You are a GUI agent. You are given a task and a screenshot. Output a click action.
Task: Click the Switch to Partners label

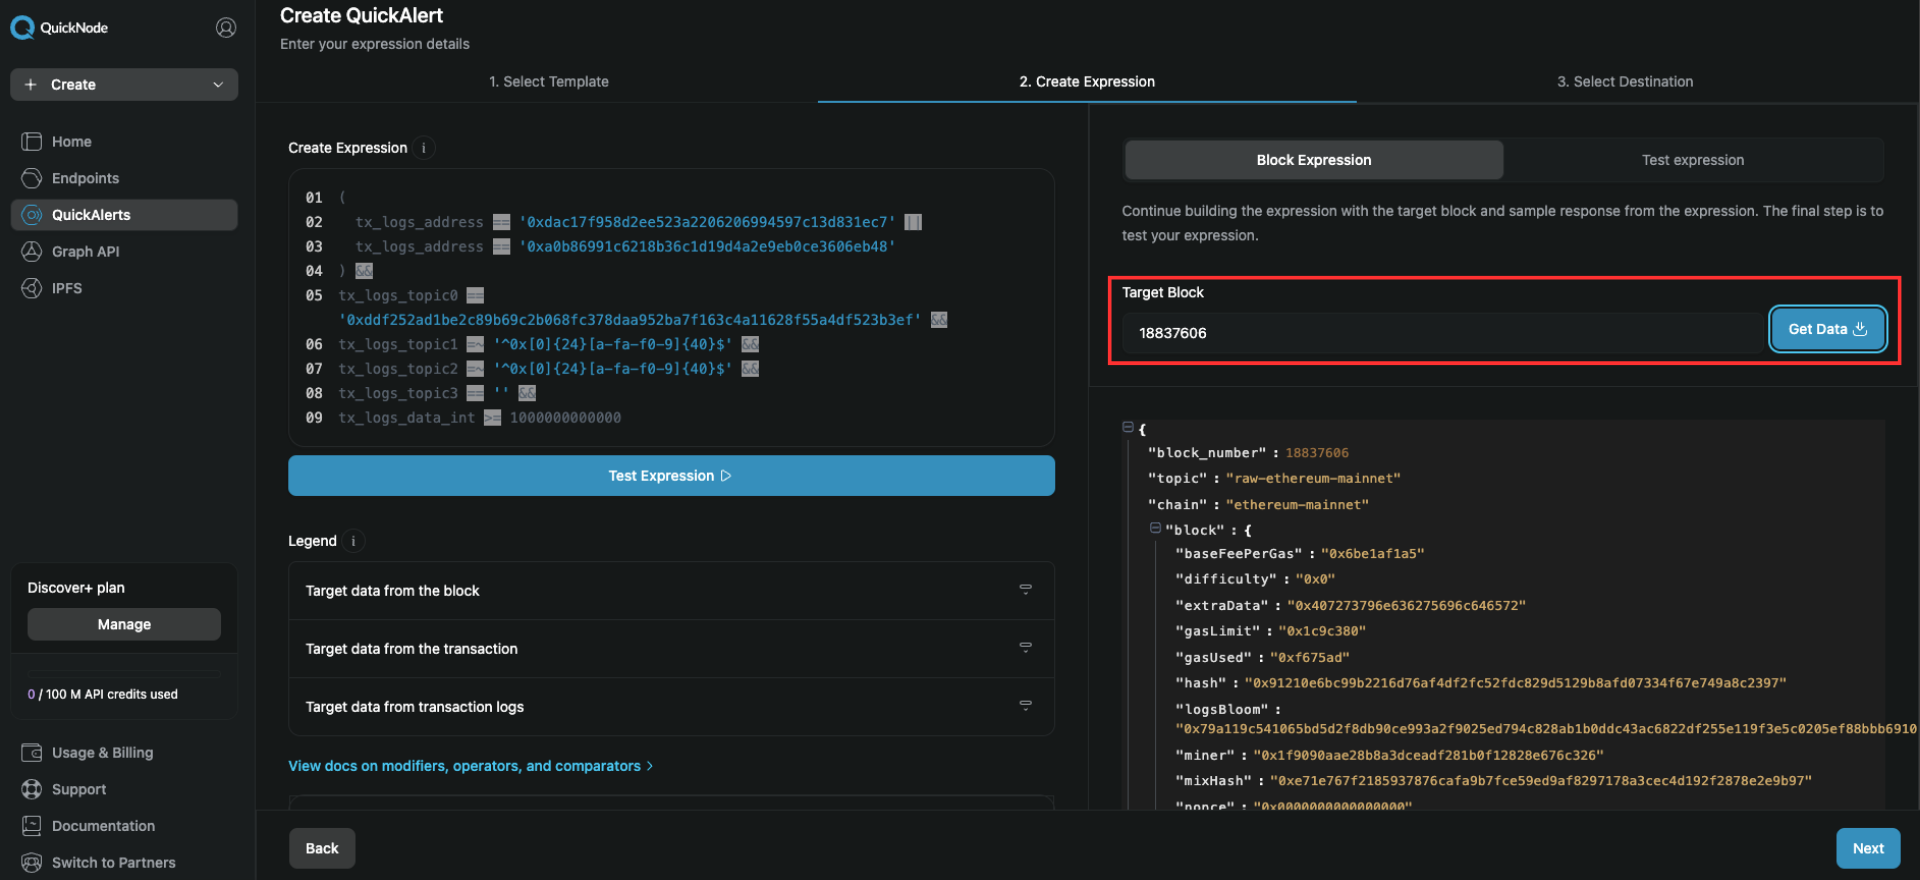point(114,862)
